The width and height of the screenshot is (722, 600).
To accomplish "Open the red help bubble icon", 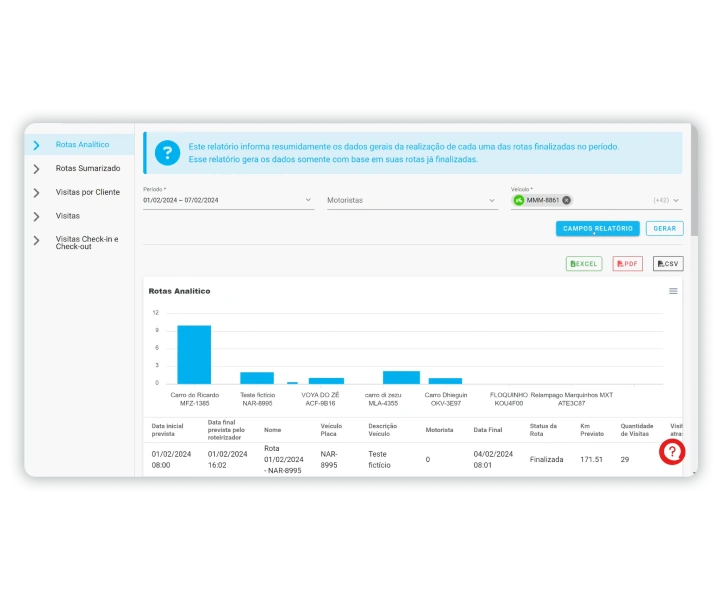I will (x=672, y=452).
